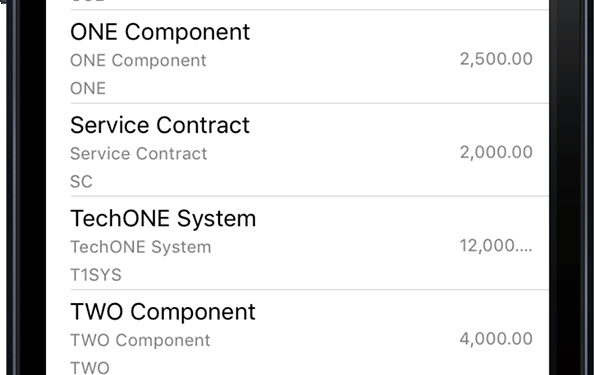Open the TechONE System list item title

(163, 219)
